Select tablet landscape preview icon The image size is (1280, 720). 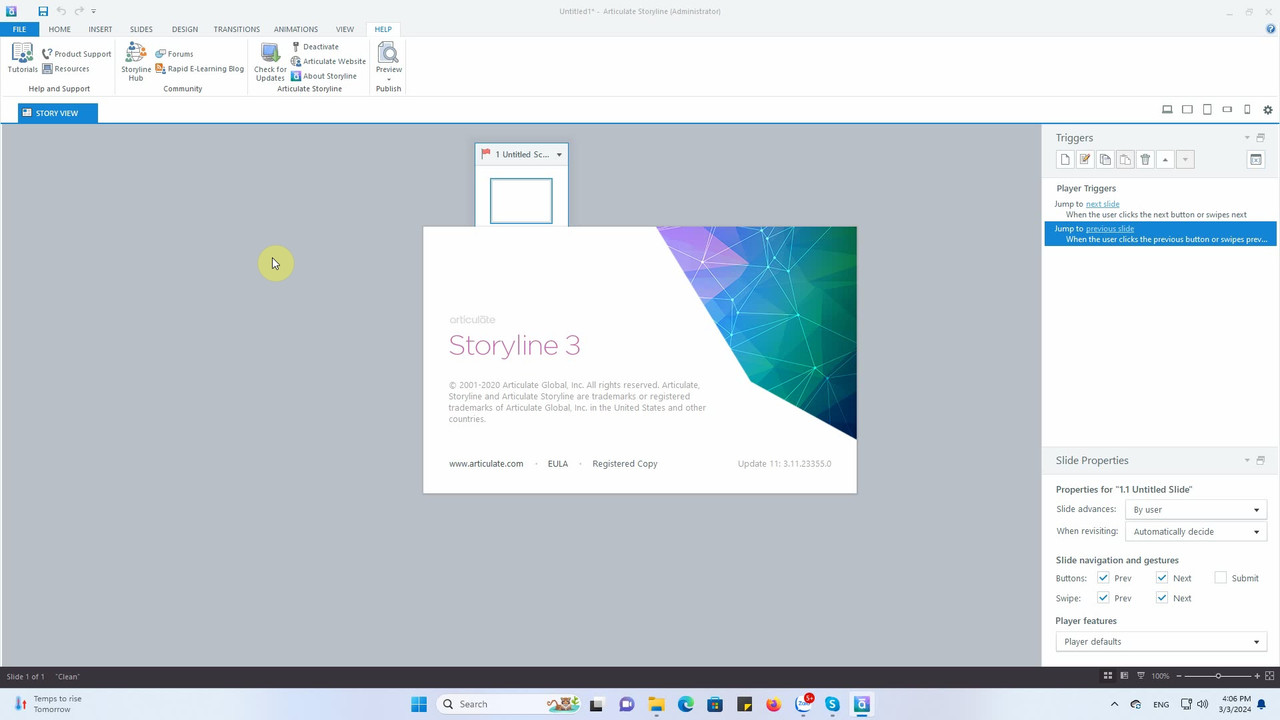[x=1187, y=110]
